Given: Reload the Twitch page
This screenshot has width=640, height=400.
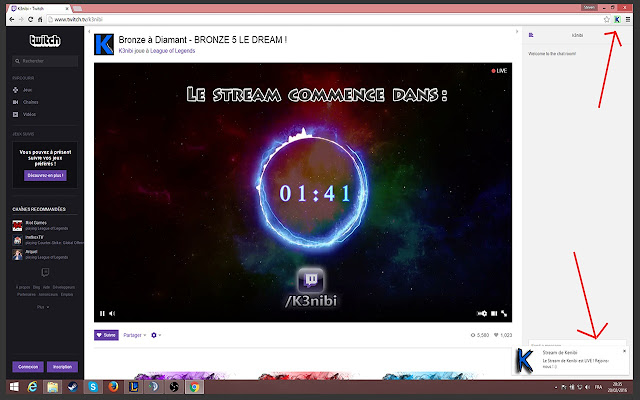Looking at the screenshot, I should [30, 19].
